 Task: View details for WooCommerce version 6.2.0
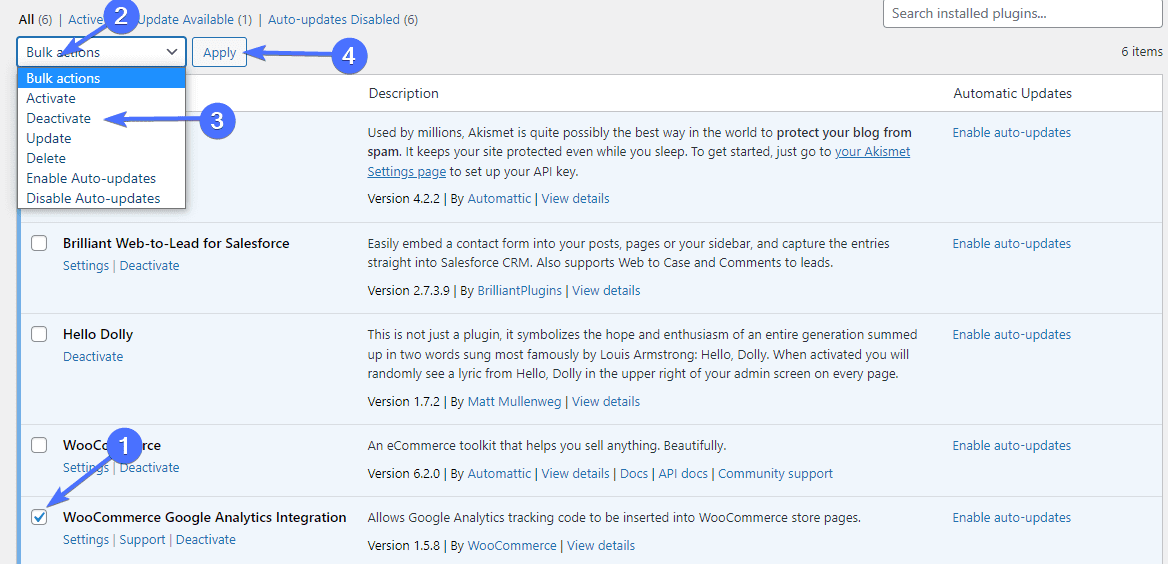click(x=575, y=473)
